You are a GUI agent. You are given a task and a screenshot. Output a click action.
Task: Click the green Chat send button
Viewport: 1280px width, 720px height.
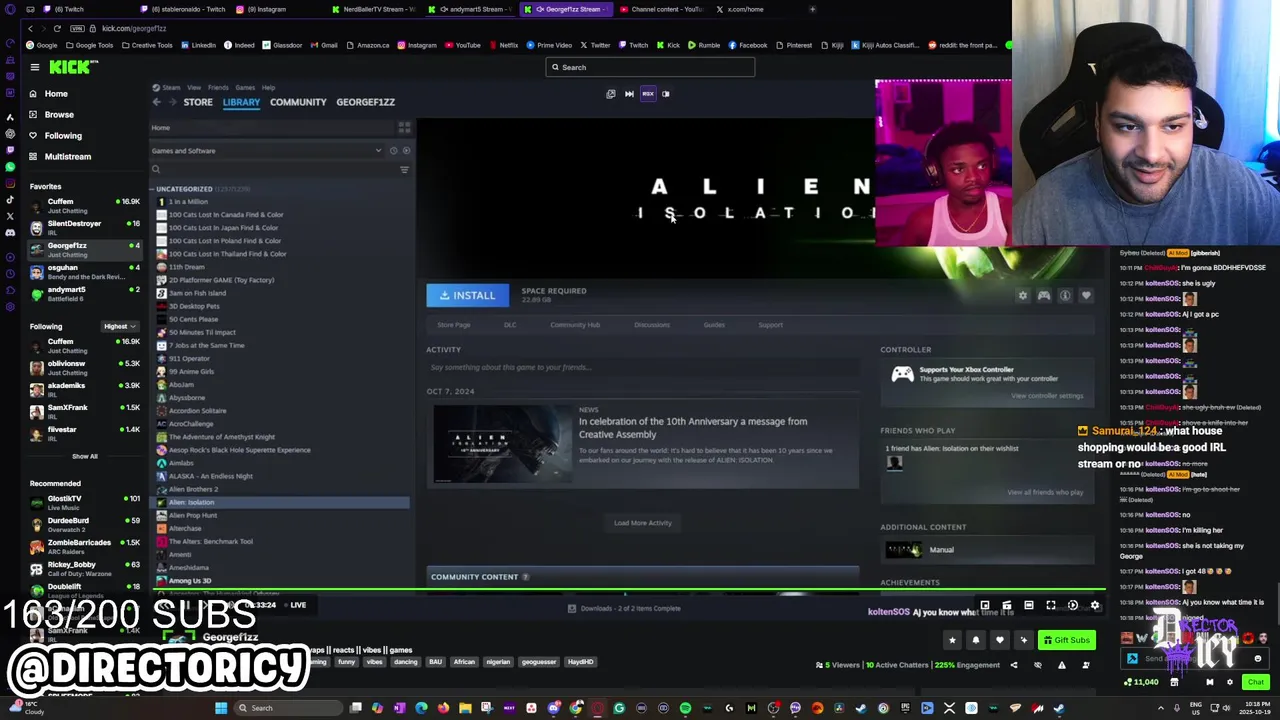click(1256, 682)
